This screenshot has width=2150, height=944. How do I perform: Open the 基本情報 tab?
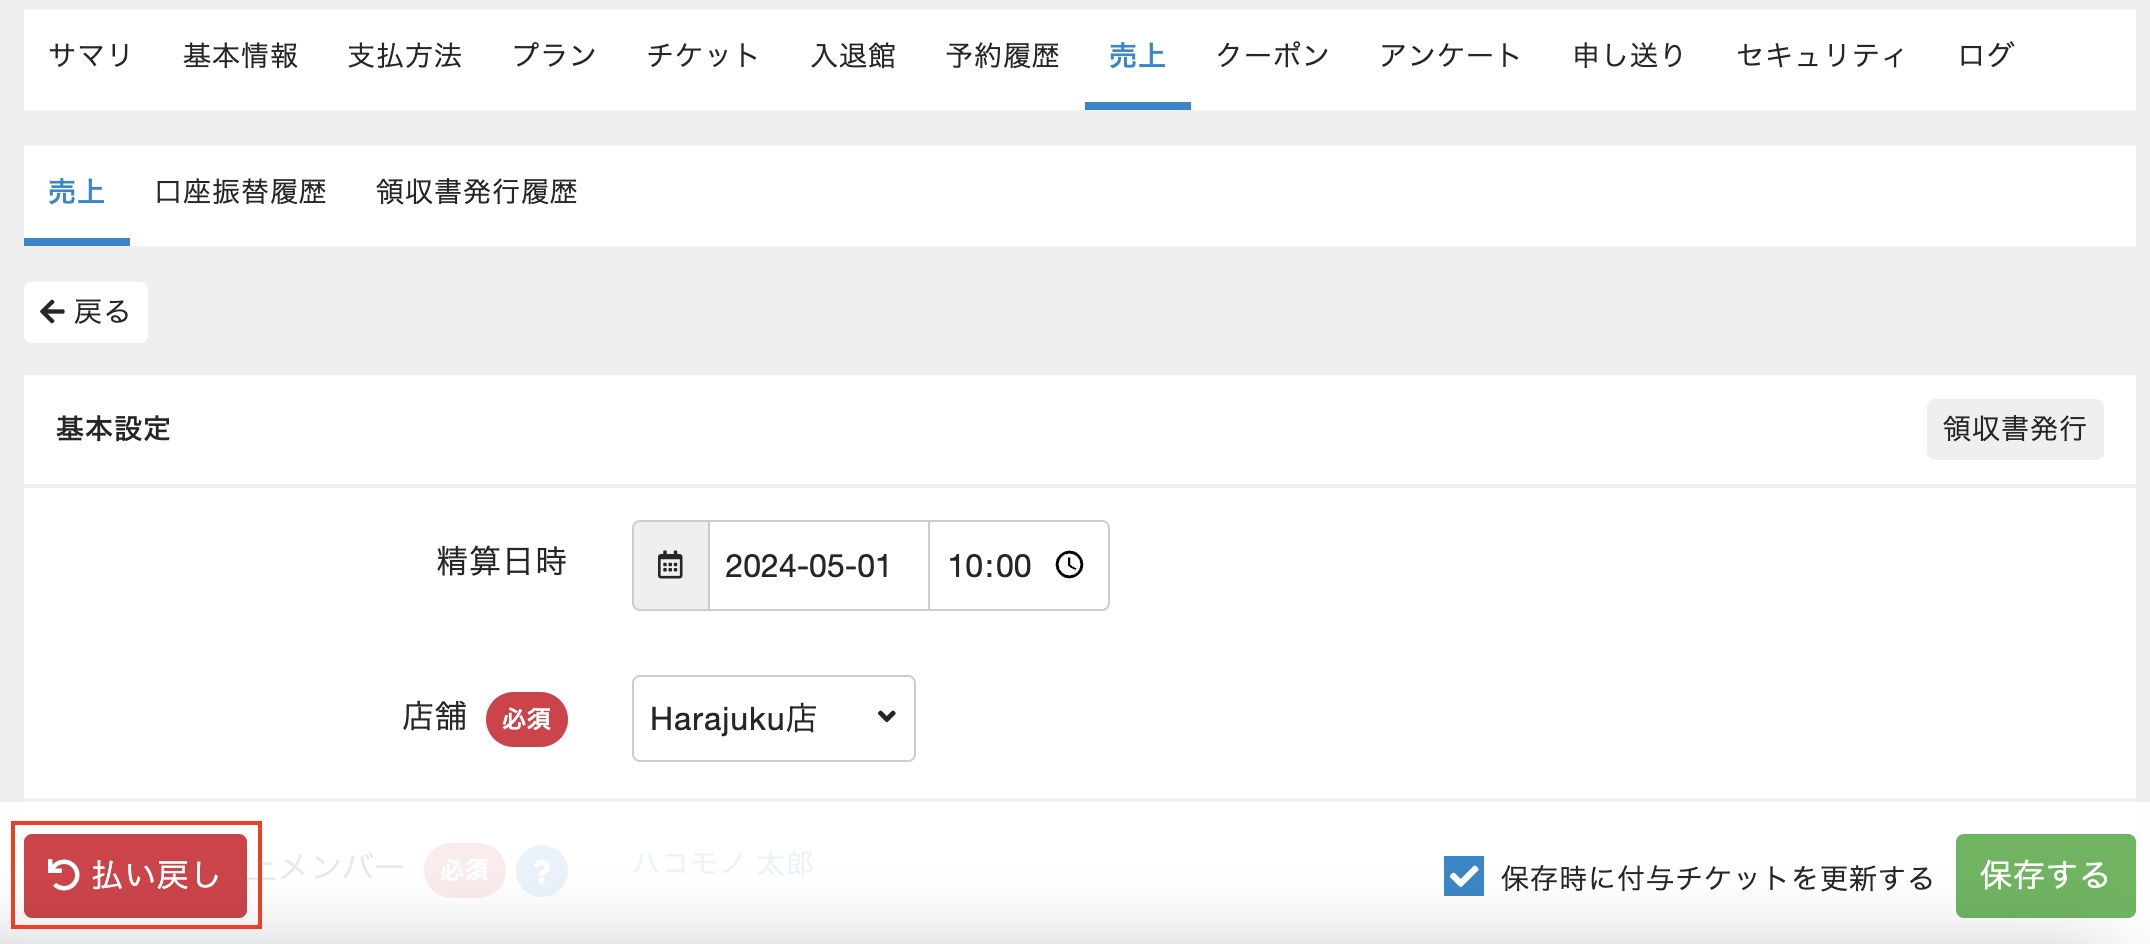[x=240, y=56]
